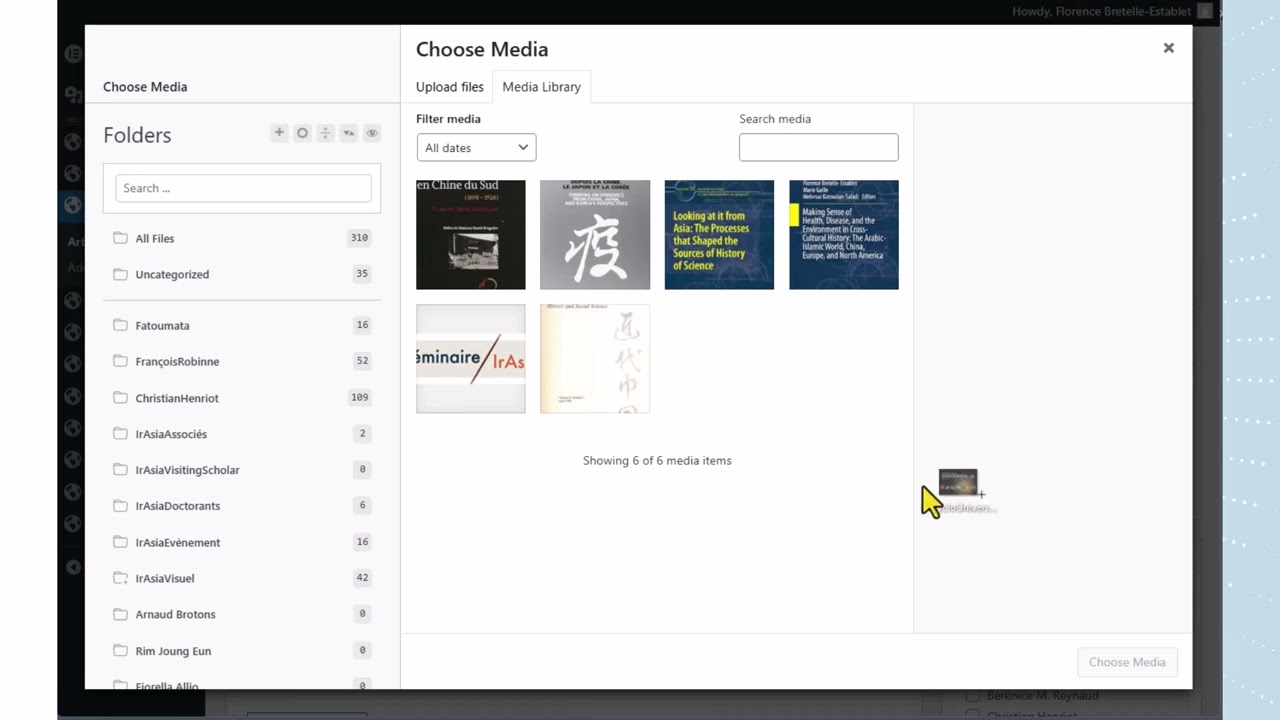The image size is (1280, 720).
Task: Click the Arnaud Brotons folder icon
Action: click(120, 614)
